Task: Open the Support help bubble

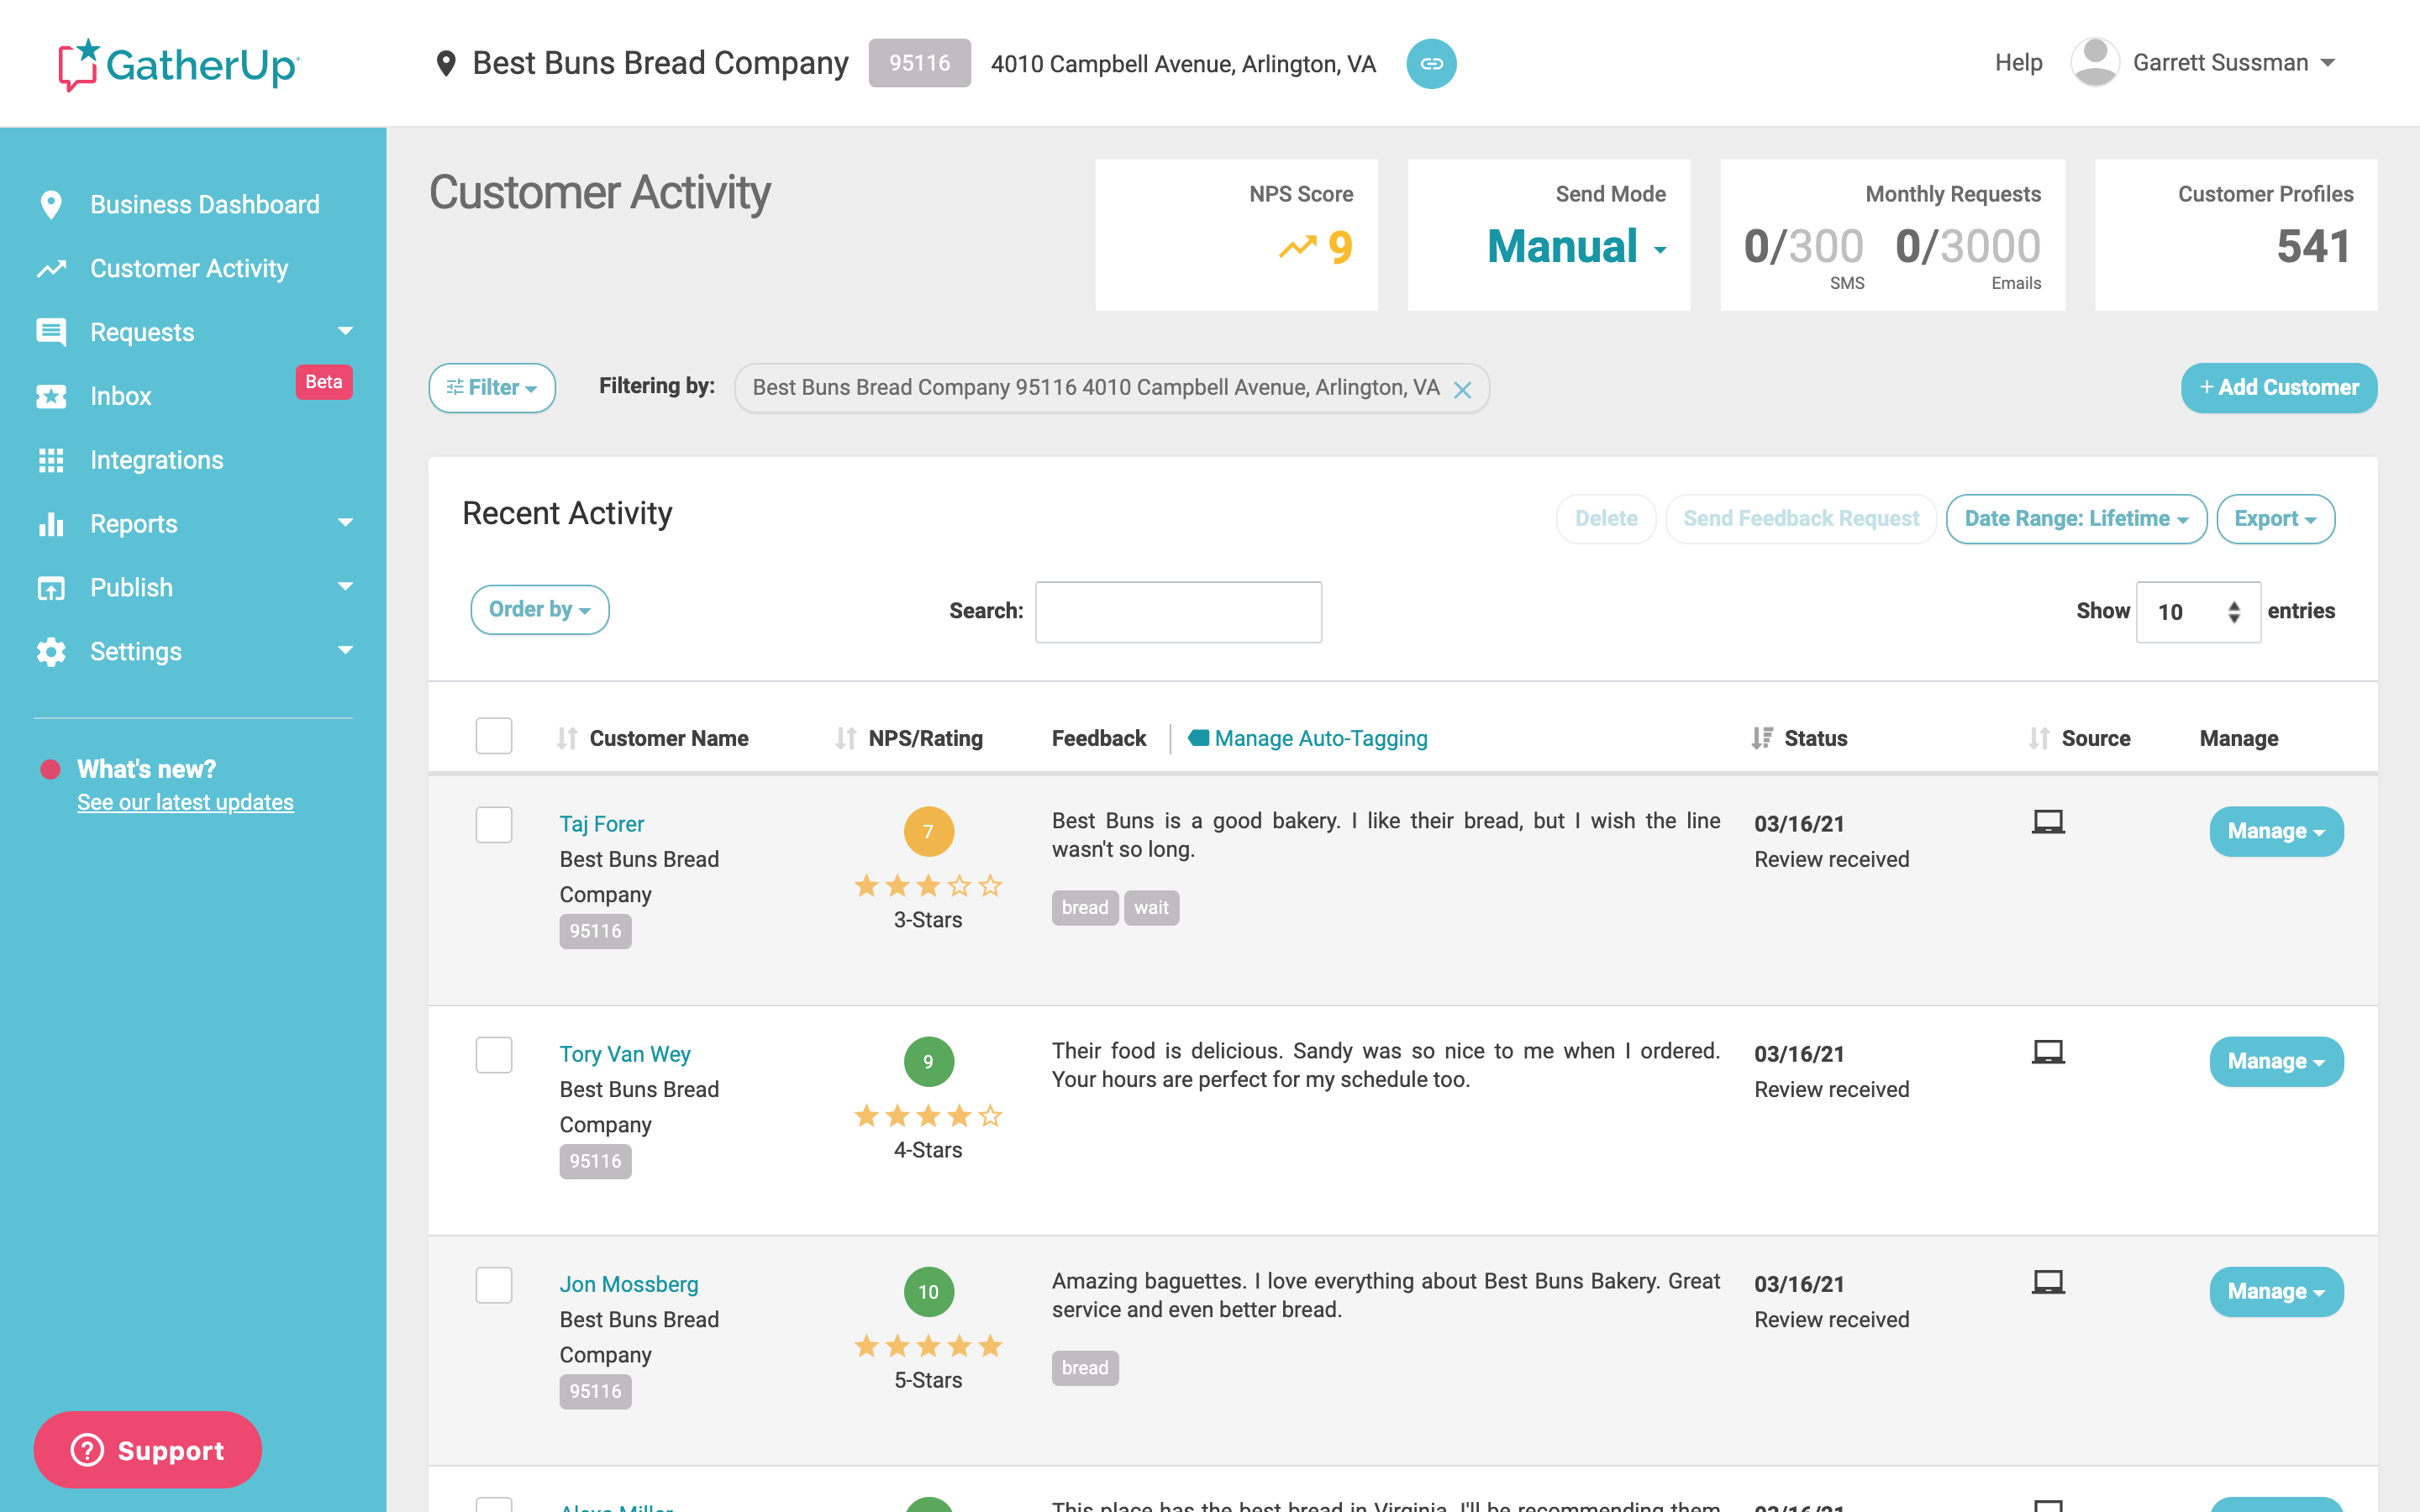Action: pos(146,1449)
